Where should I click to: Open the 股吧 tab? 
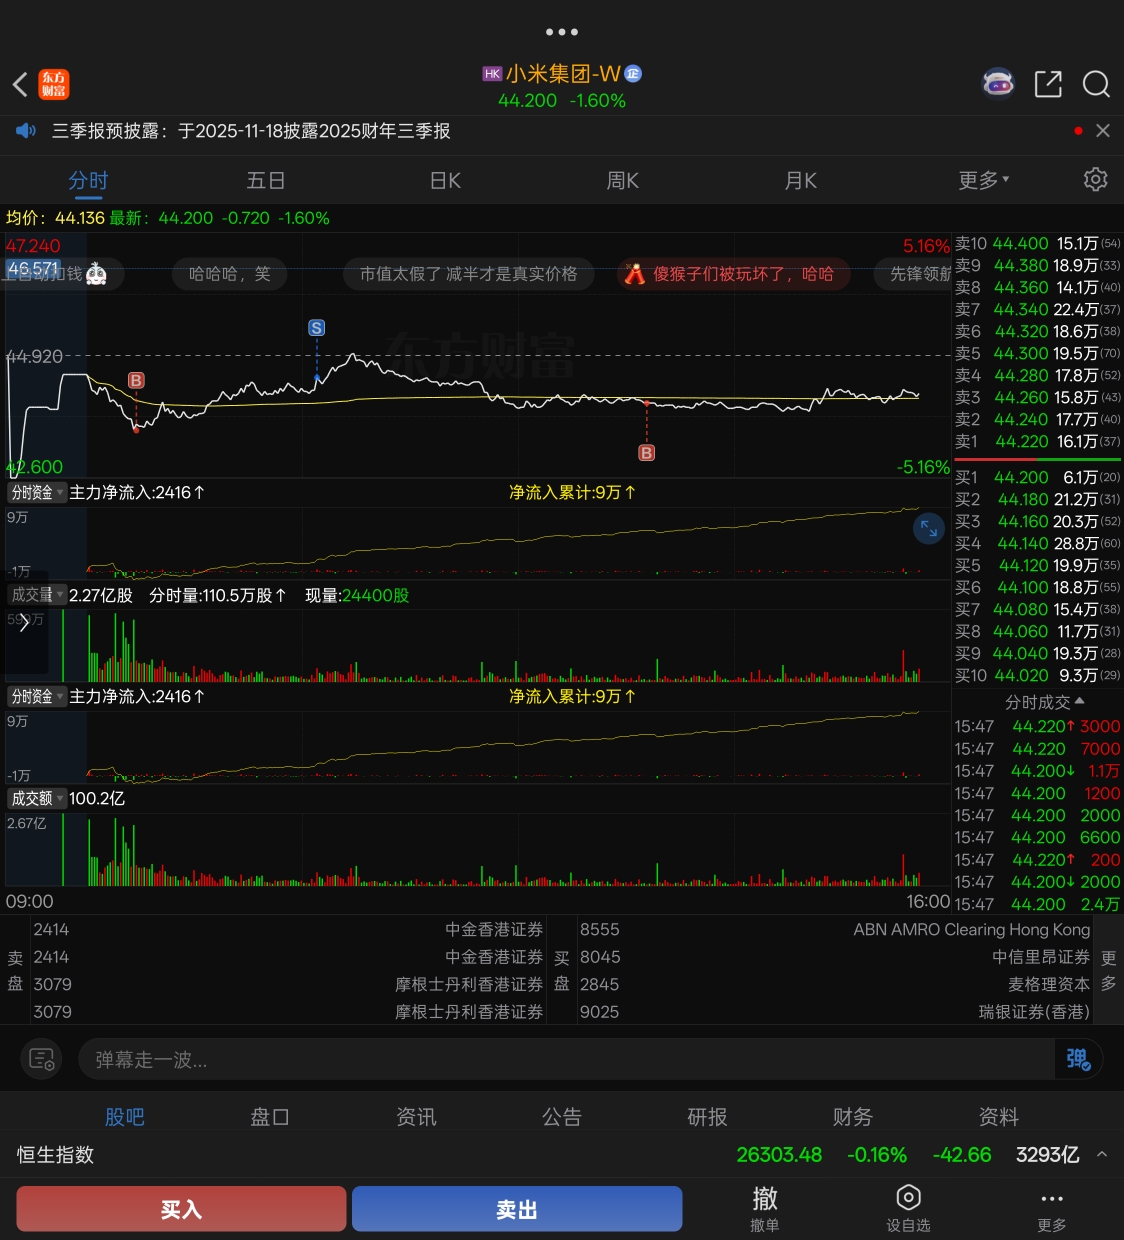(125, 1117)
